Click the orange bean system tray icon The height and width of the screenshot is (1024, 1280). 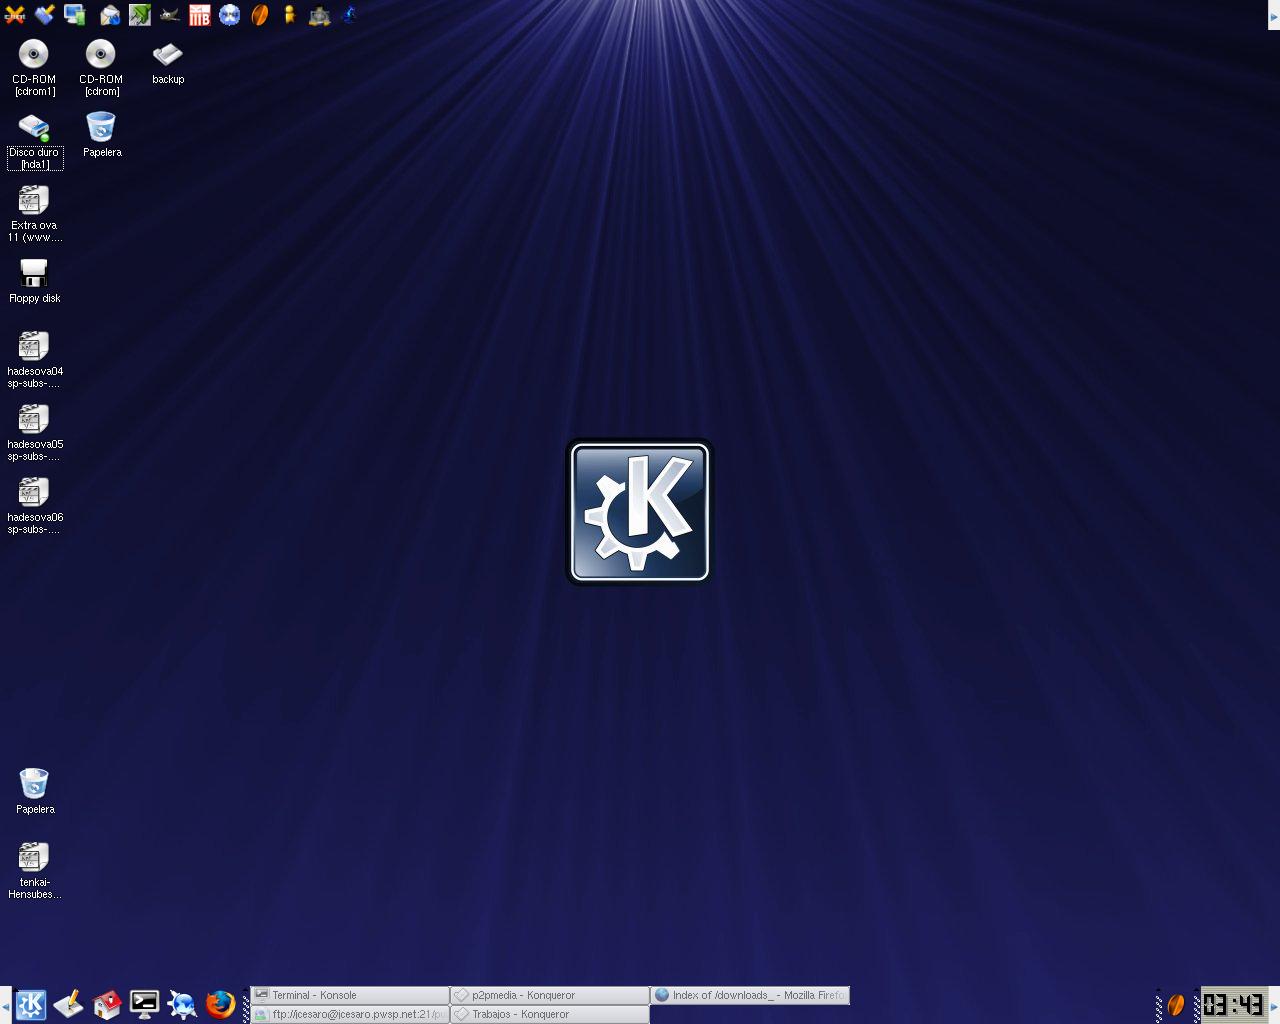click(1177, 1004)
